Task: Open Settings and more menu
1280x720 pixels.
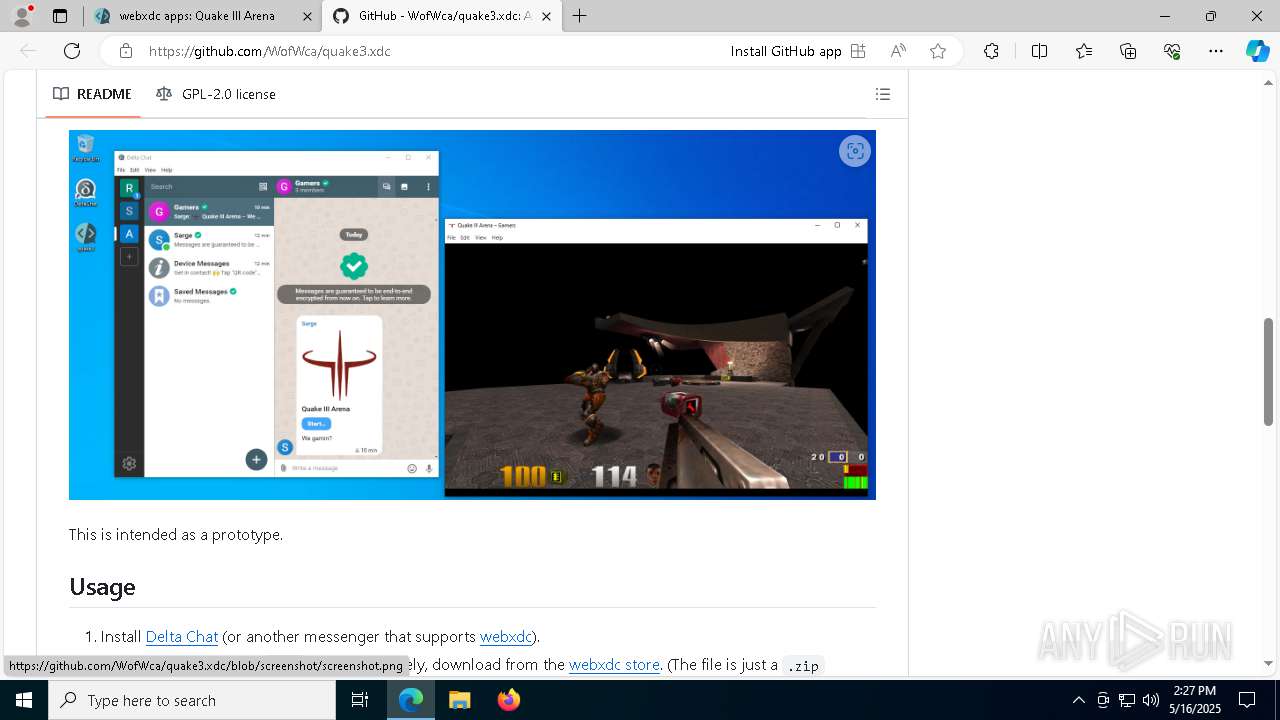Action: click(1216, 51)
